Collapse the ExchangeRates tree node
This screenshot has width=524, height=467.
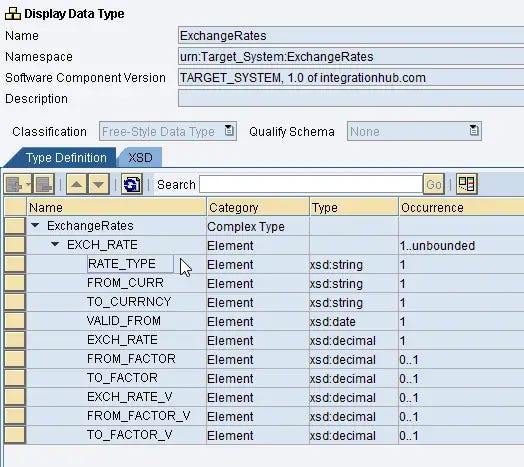pos(35,226)
